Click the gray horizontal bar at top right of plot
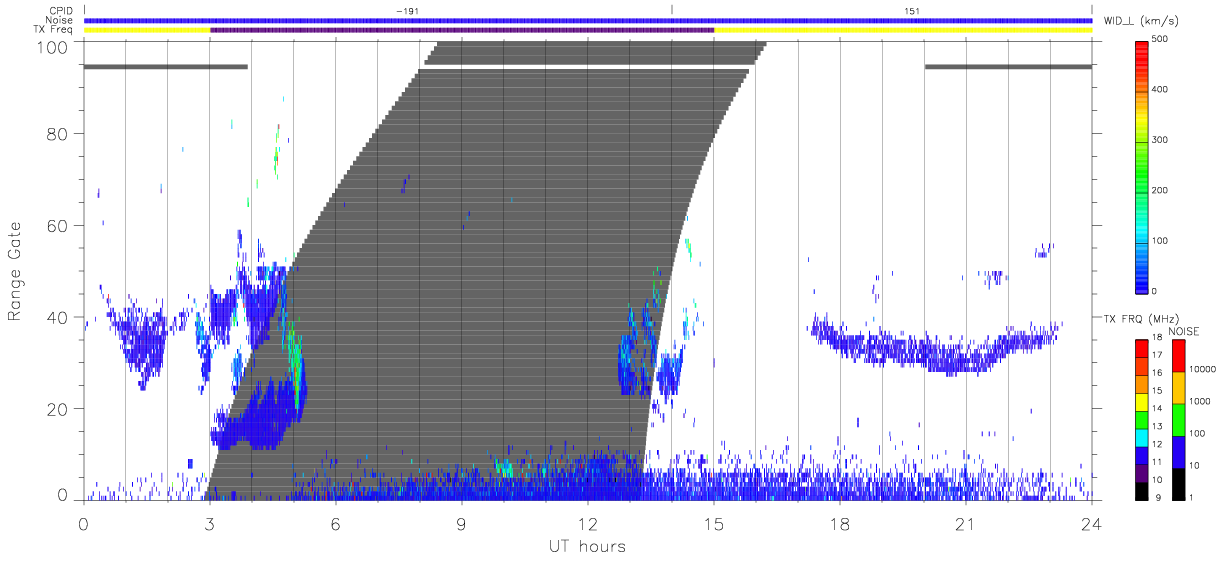This screenshot has height=567, width=1228. (x=1008, y=67)
